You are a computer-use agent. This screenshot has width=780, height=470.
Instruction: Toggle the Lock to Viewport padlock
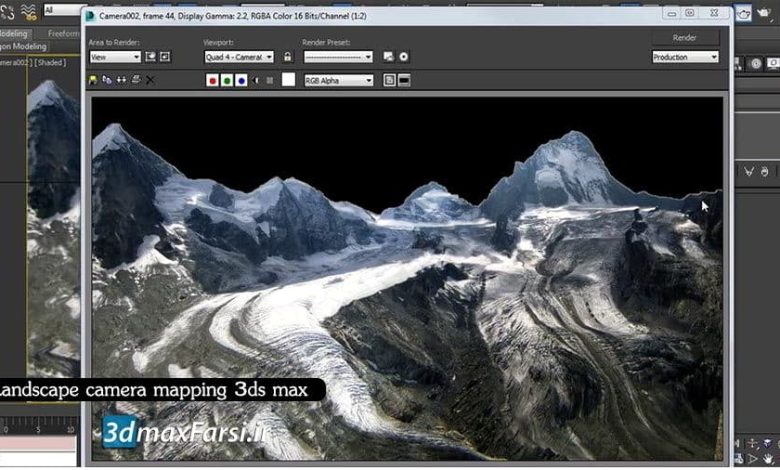[288, 57]
